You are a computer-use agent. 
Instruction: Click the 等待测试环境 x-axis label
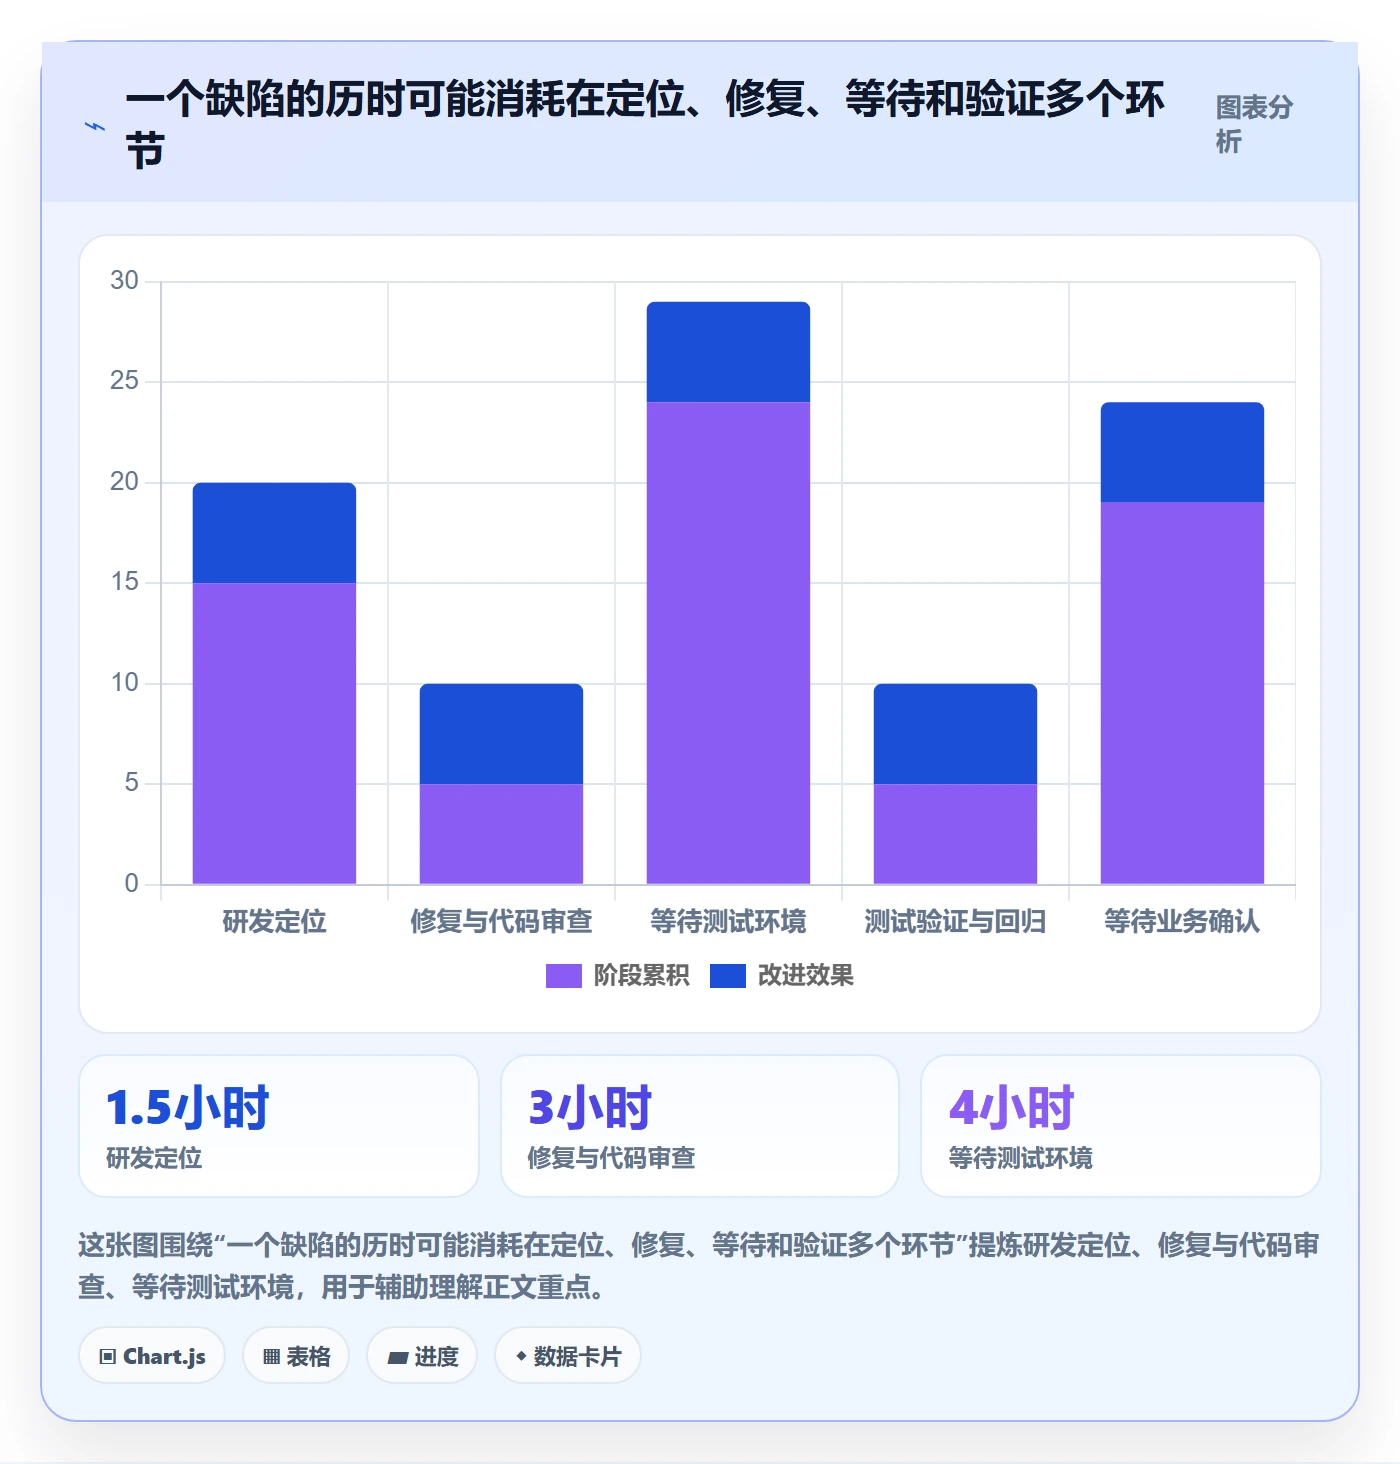[x=728, y=921]
